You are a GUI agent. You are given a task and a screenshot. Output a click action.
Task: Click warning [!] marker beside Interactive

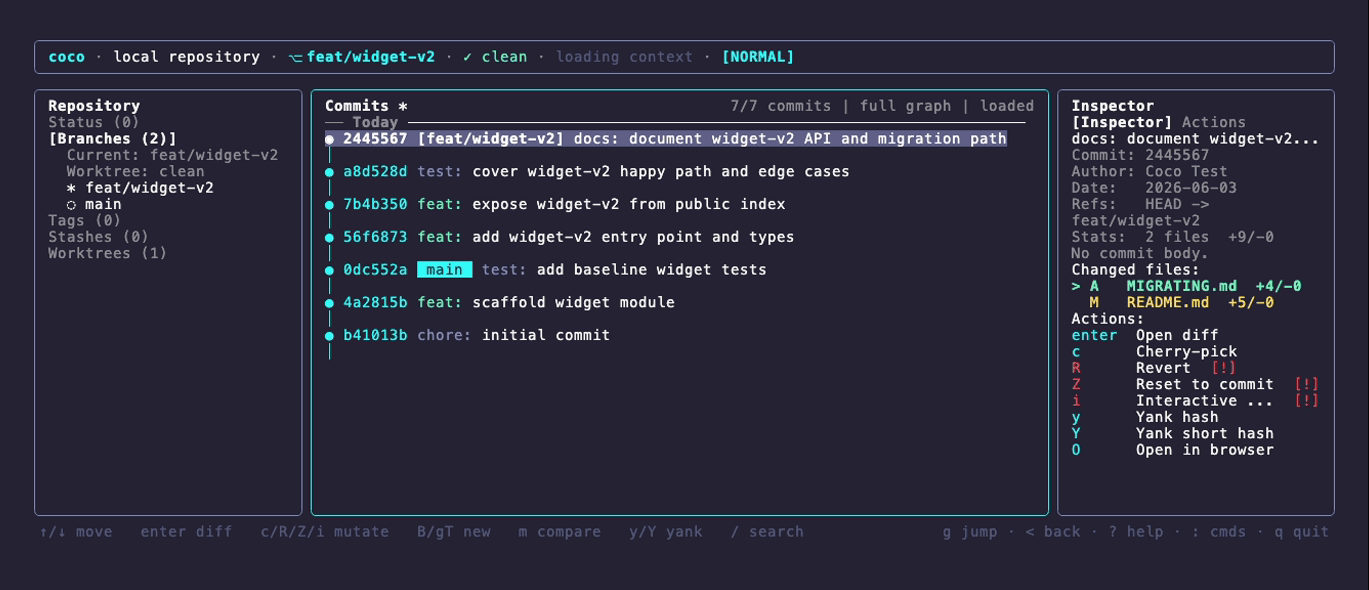(x=1306, y=401)
